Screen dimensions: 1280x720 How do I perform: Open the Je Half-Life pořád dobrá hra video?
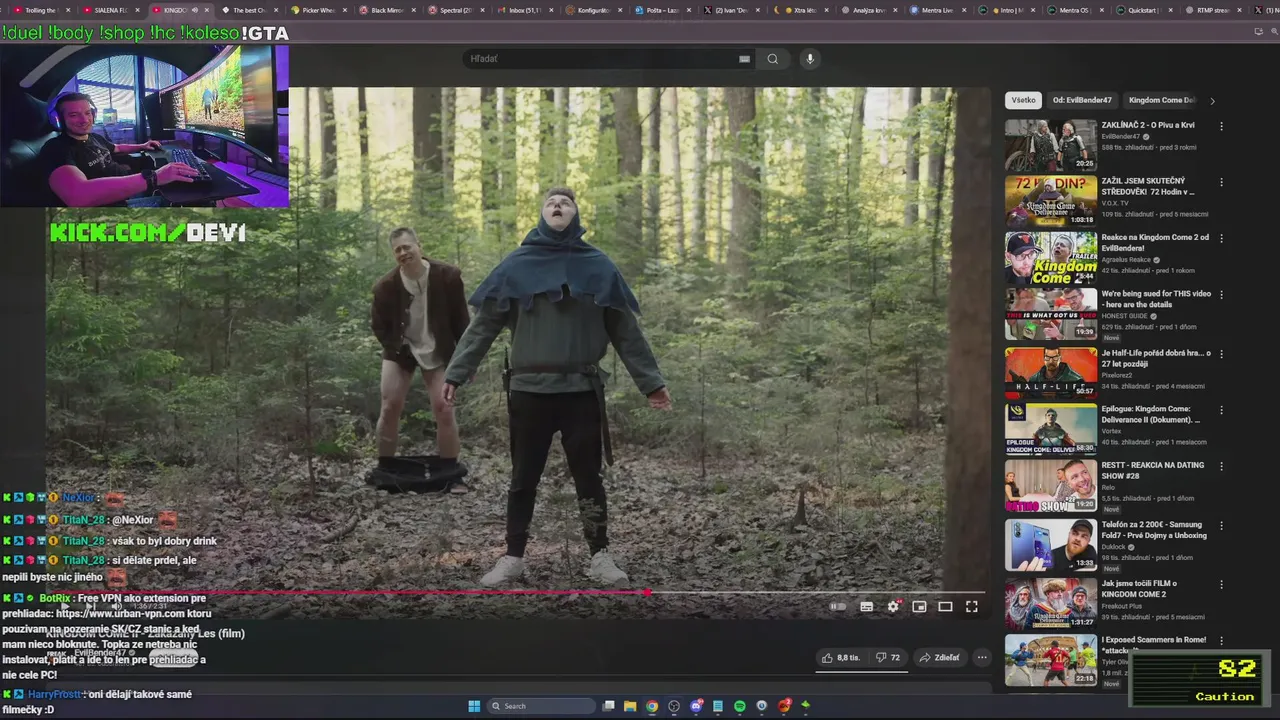[x=1156, y=358]
